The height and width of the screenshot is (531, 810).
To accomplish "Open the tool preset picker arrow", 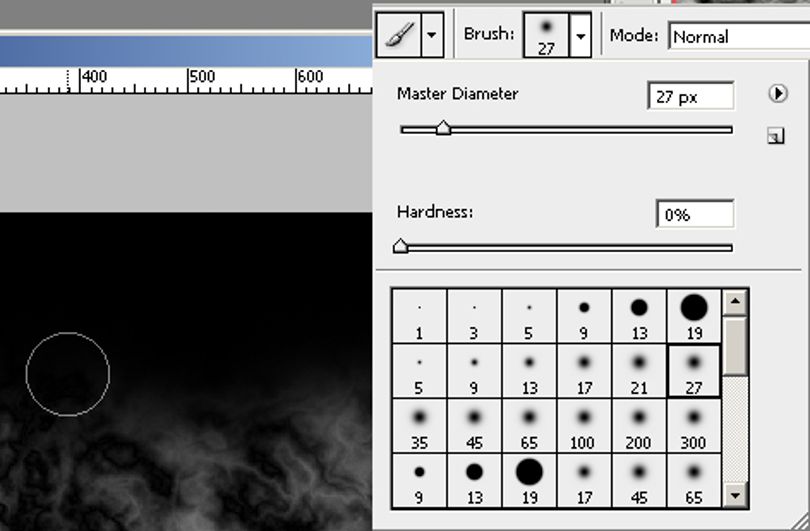I will [432, 35].
